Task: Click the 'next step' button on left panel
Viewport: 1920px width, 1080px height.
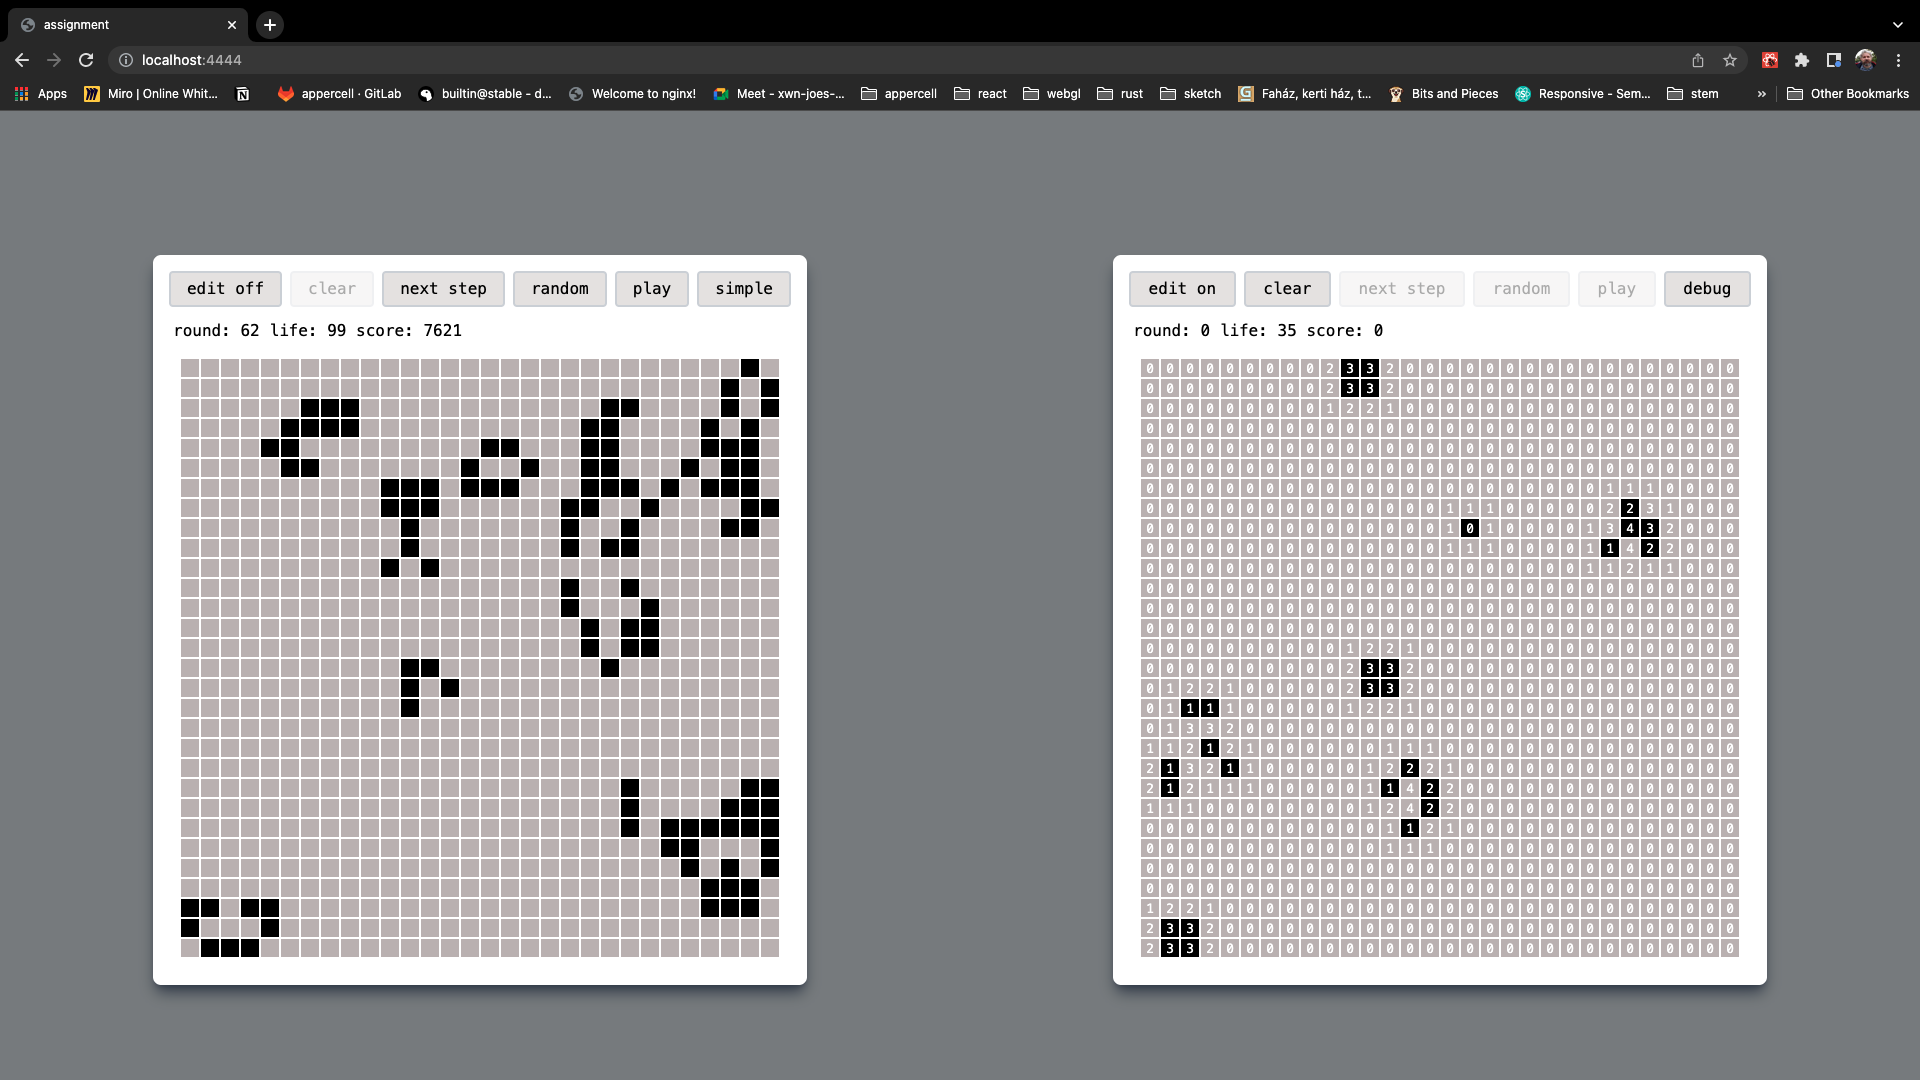Action: click(x=443, y=287)
